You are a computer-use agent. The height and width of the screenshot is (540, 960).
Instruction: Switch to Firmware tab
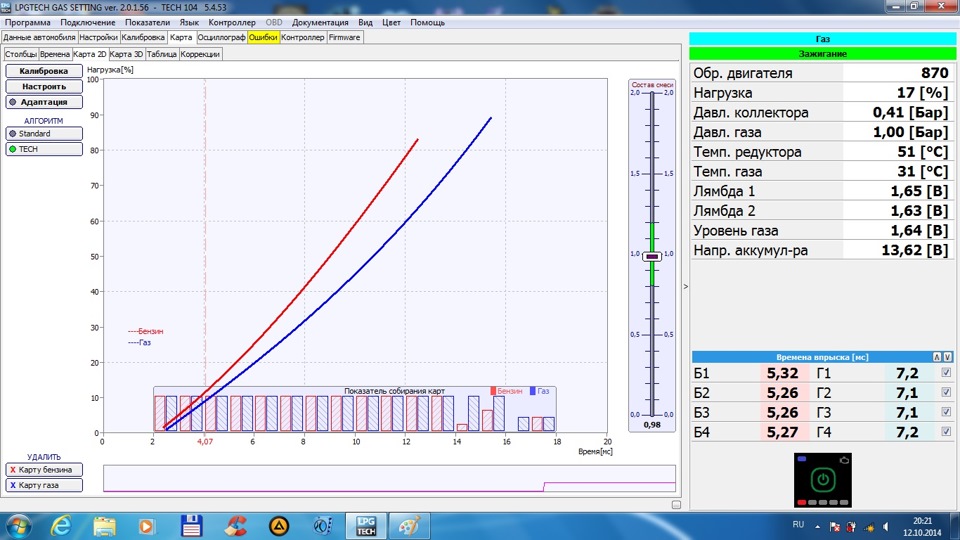pos(344,37)
